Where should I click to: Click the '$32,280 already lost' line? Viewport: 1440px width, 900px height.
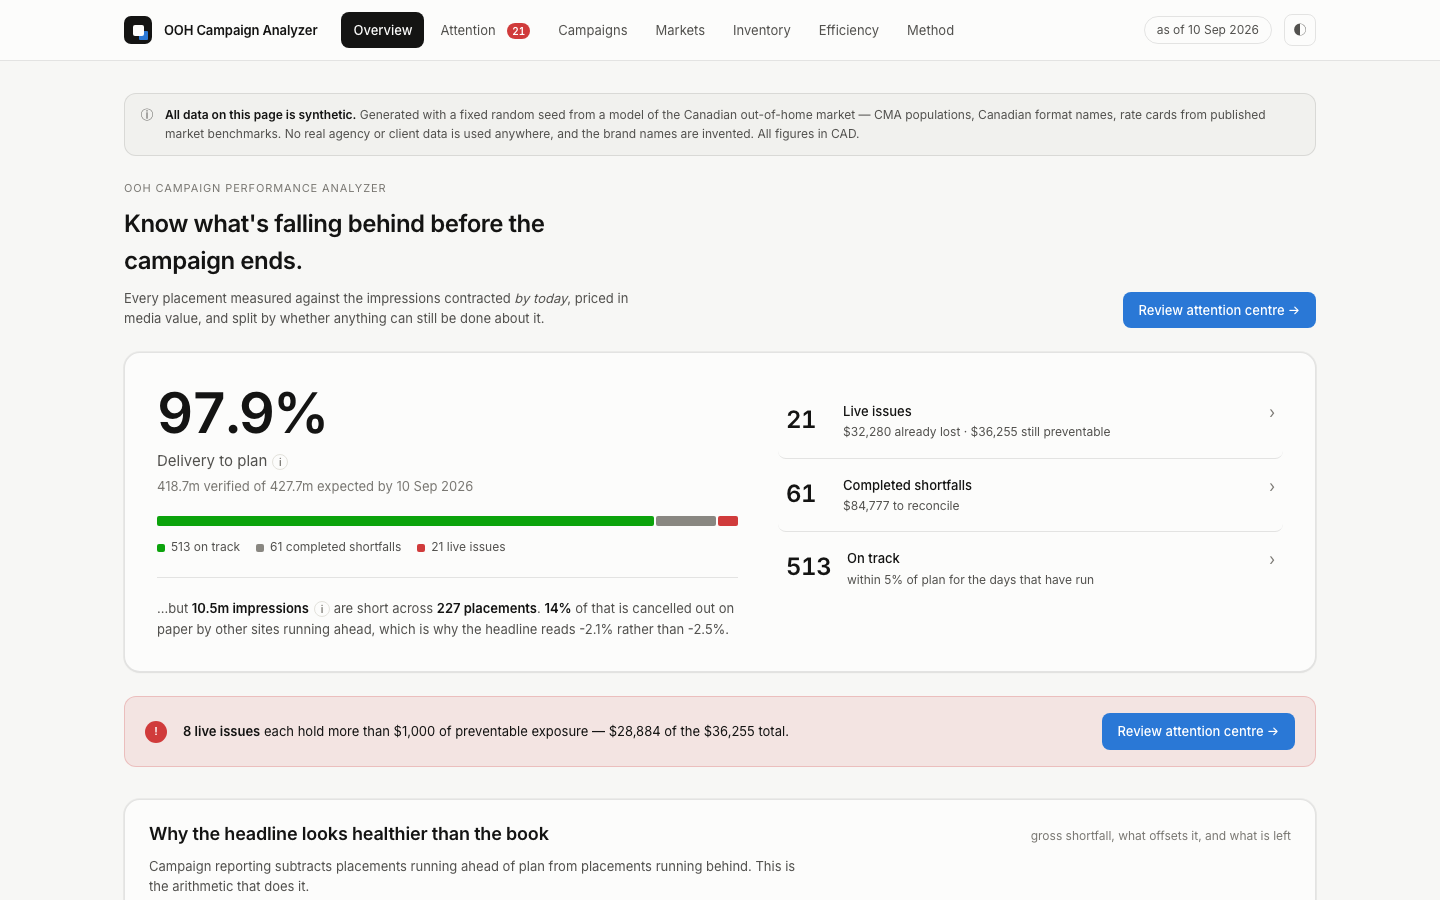point(976,432)
